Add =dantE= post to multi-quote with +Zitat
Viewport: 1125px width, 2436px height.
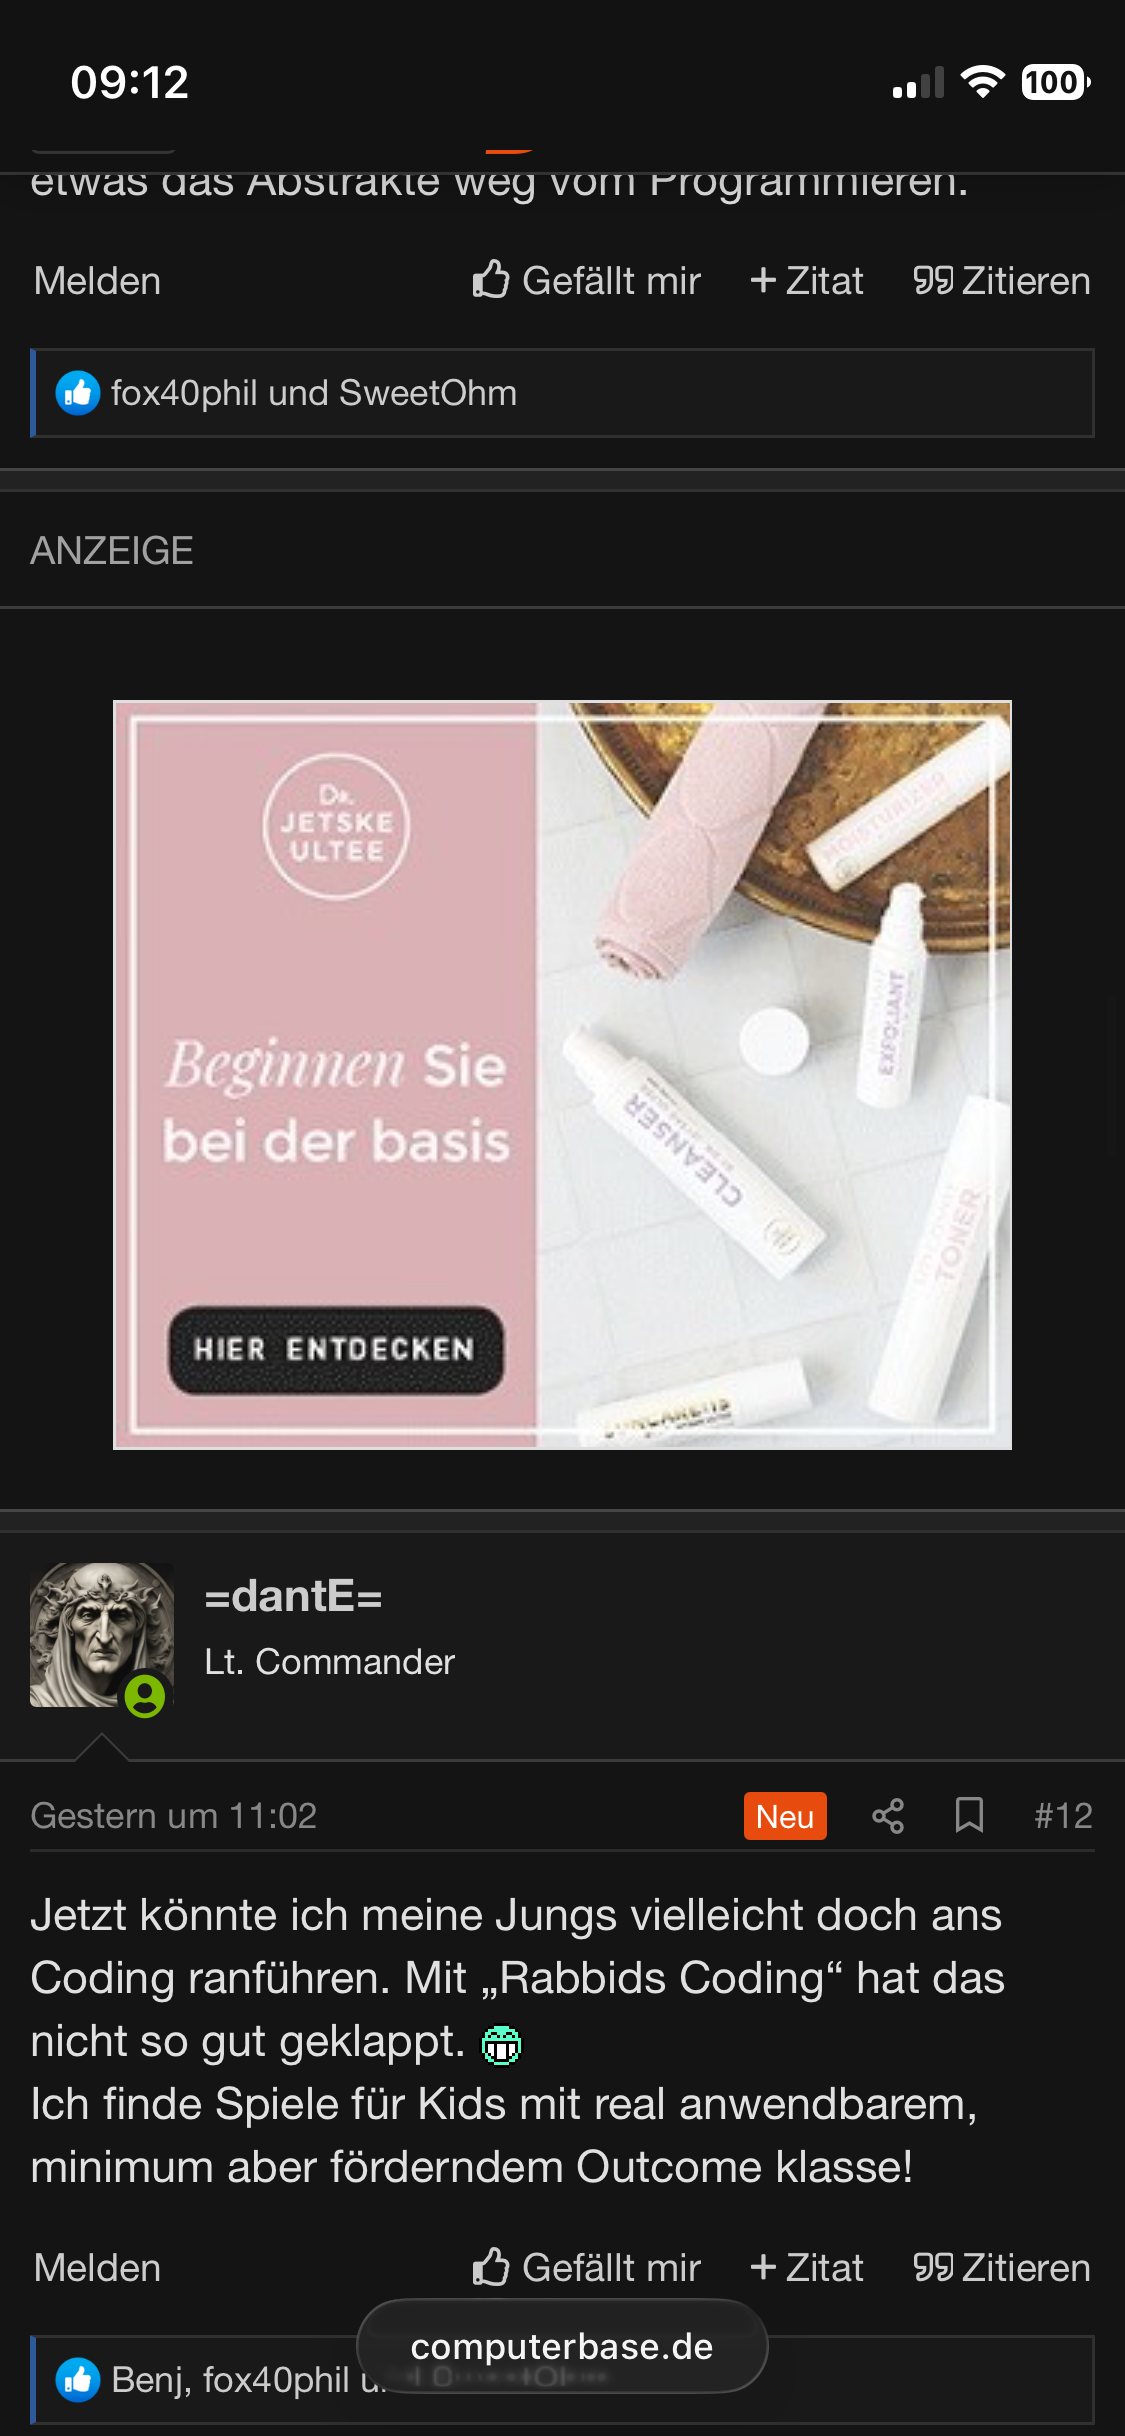807,2268
